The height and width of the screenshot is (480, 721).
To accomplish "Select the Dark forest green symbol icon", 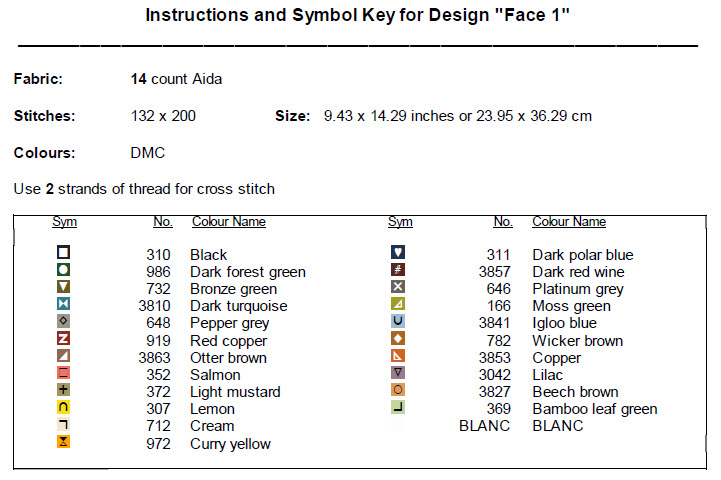I will 64,271.
